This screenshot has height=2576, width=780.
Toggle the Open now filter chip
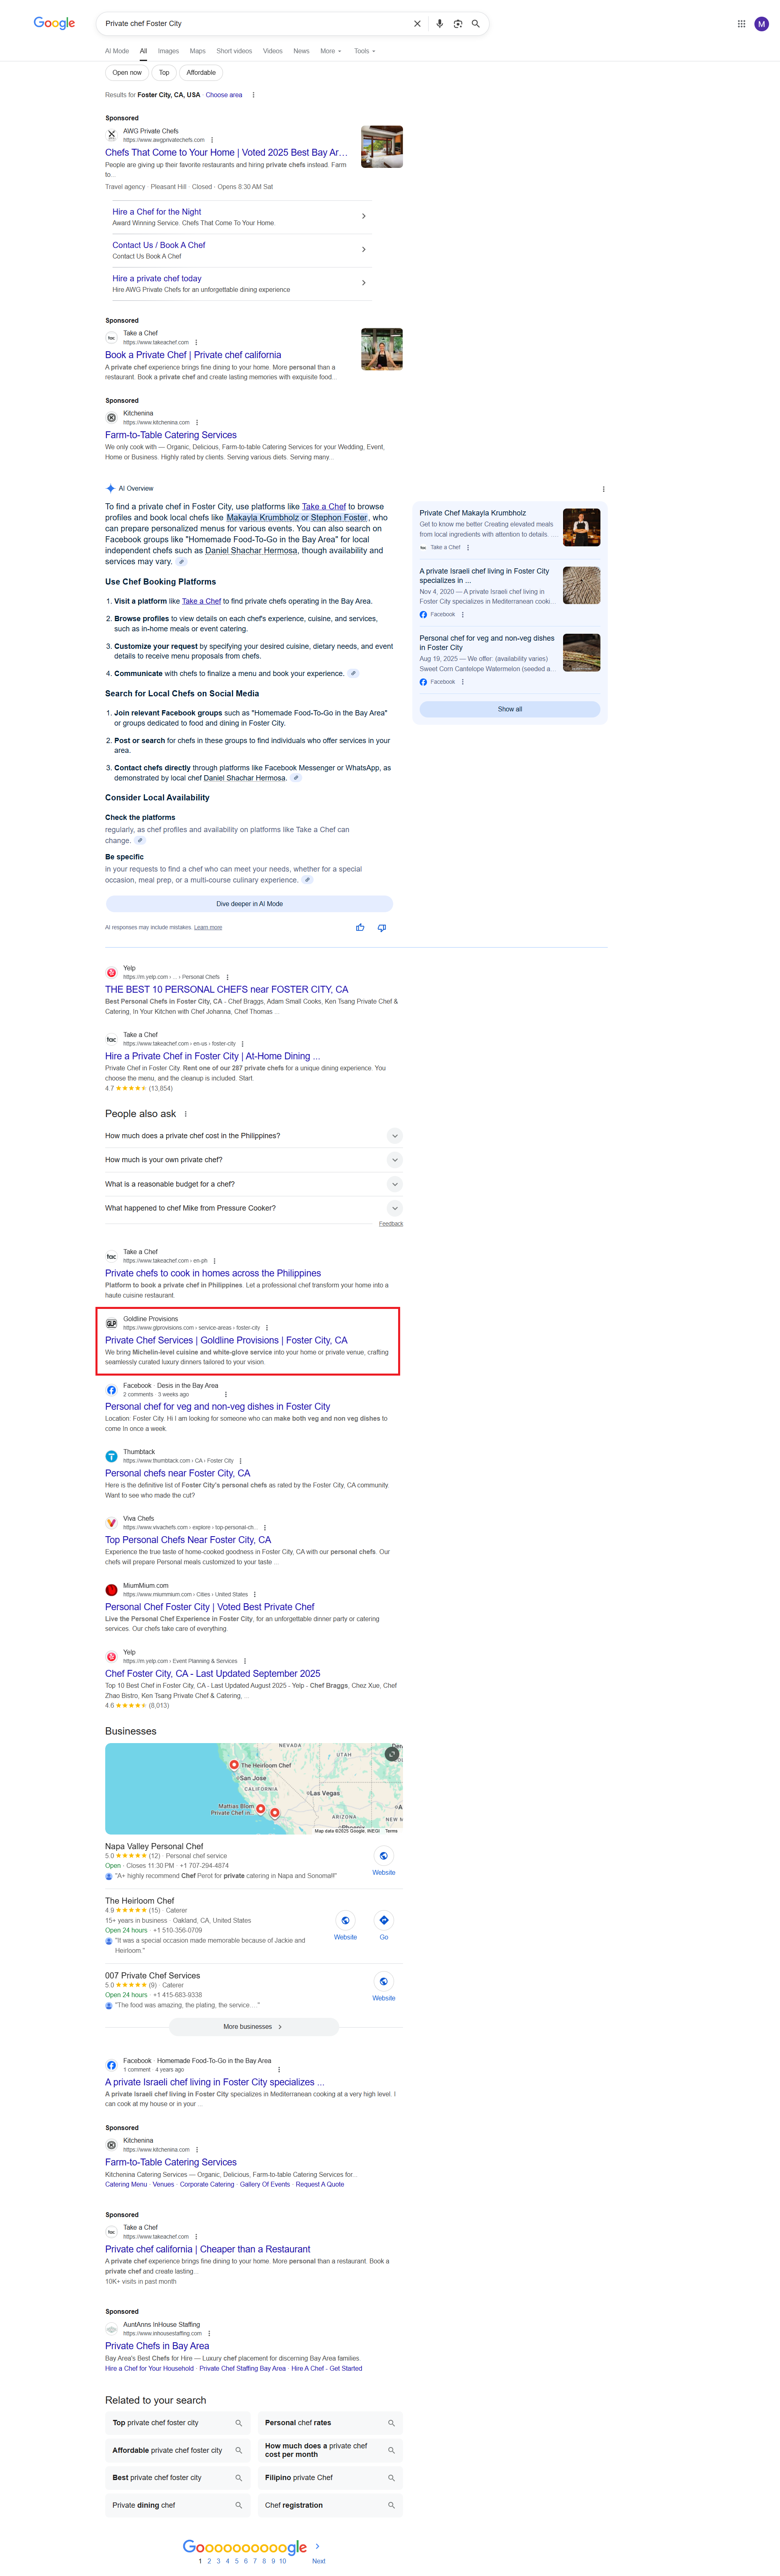[x=127, y=72]
